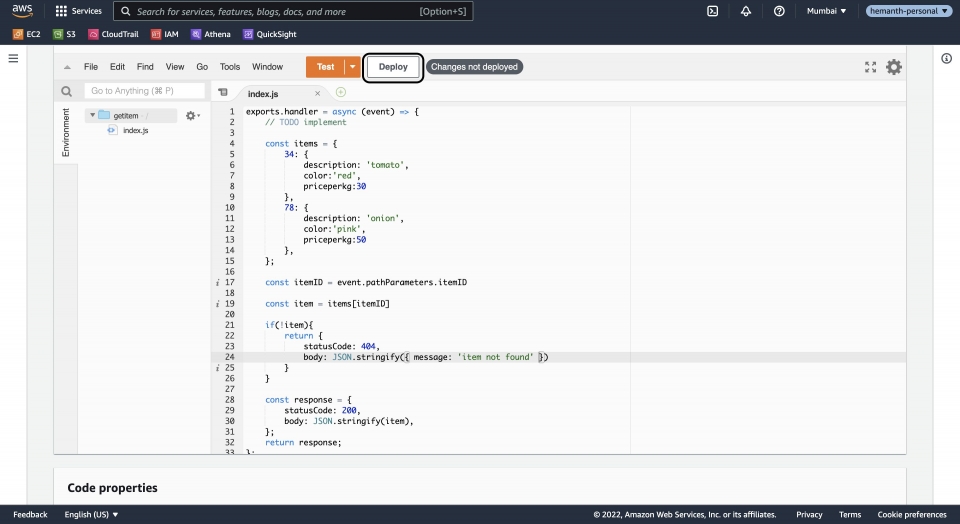Open the Tools menu
The width and height of the screenshot is (960, 524).
pos(230,67)
